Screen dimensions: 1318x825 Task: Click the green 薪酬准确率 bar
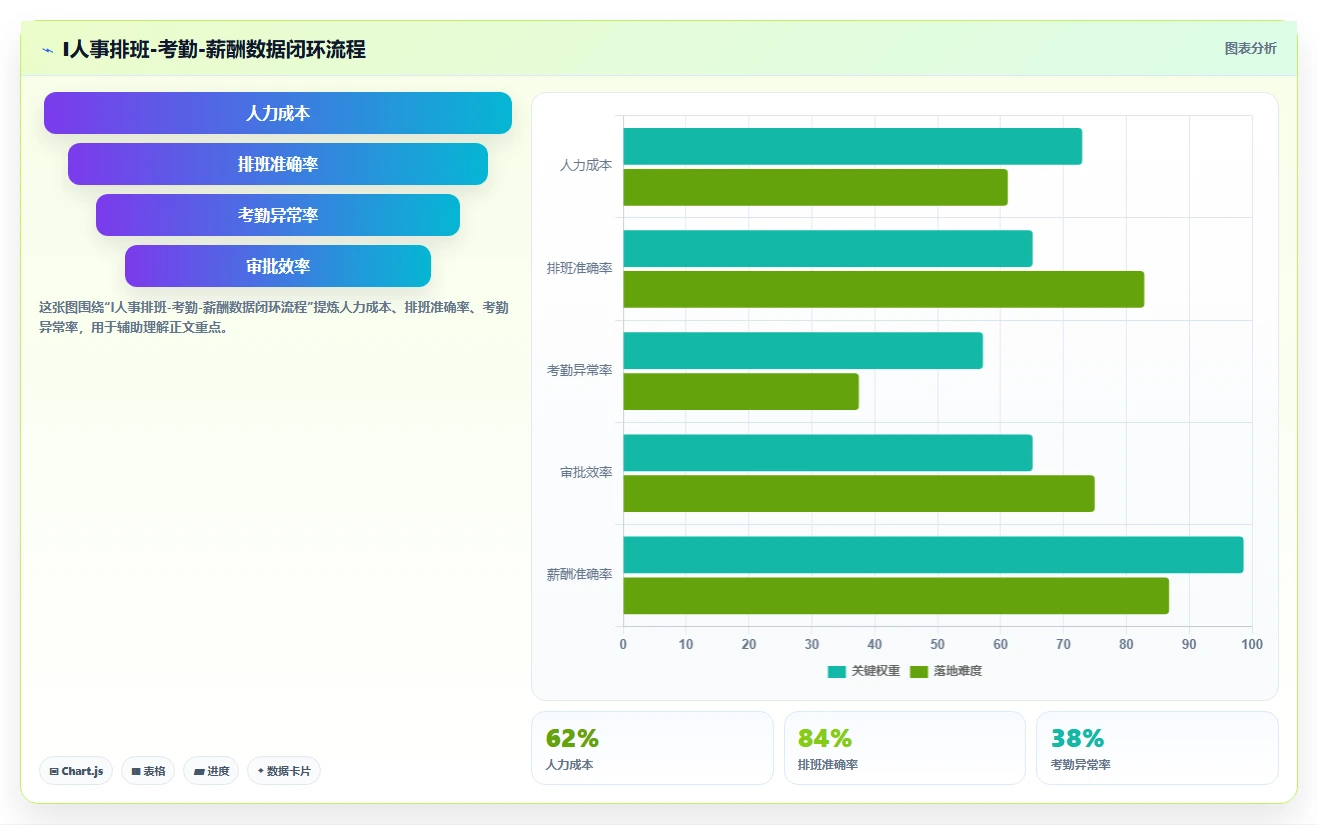point(896,595)
